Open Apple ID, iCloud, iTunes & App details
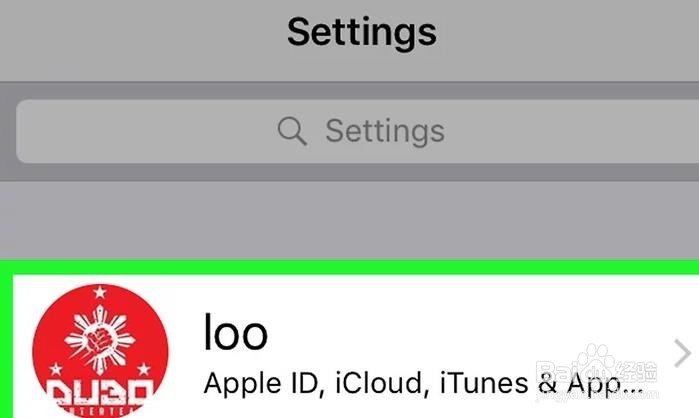 pyautogui.click(x=423, y=384)
